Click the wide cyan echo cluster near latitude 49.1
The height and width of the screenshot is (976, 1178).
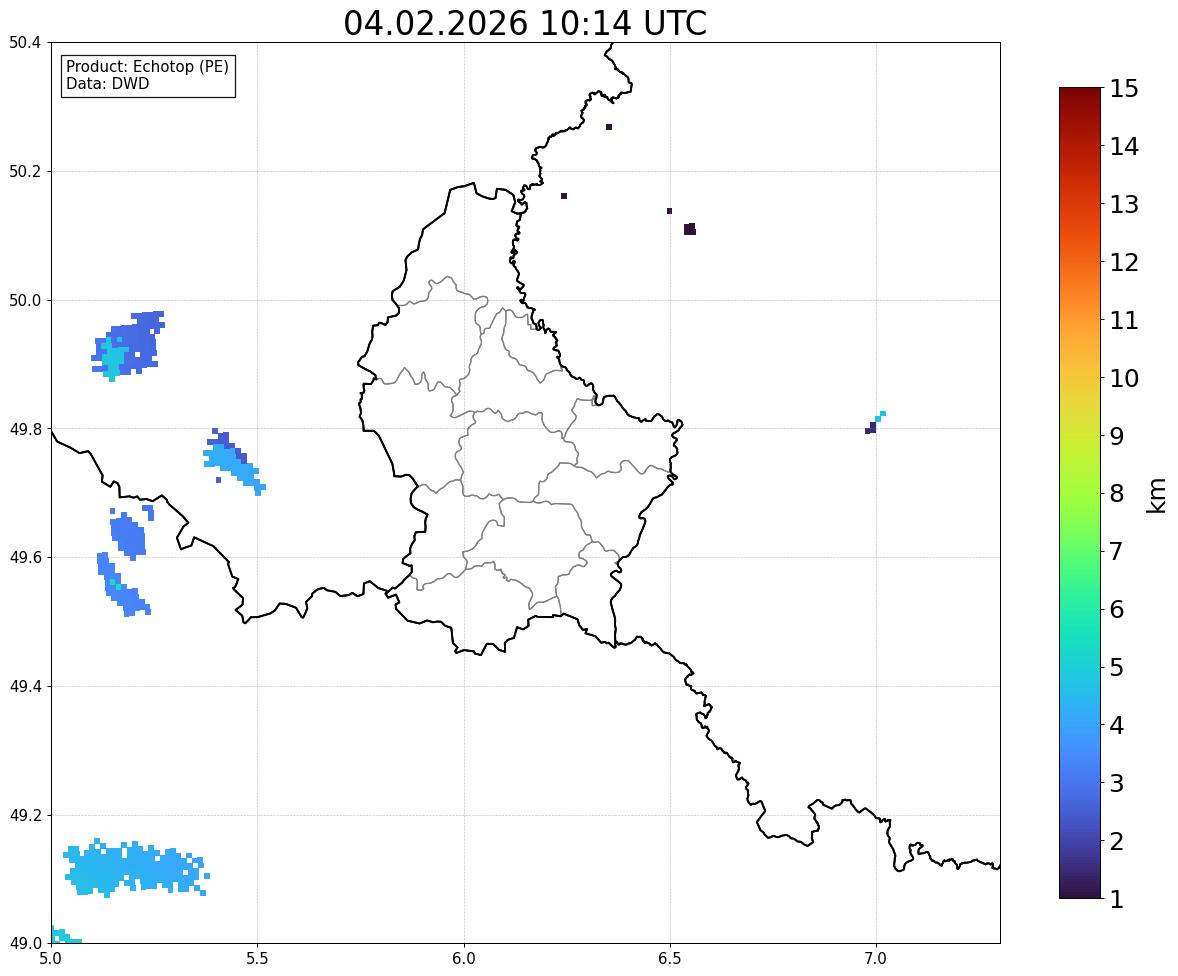coord(136,868)
